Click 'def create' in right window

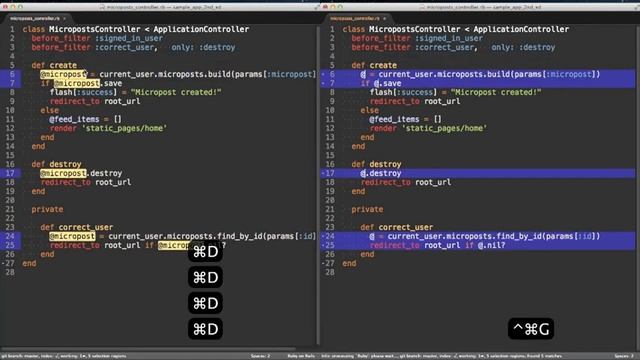374,65
